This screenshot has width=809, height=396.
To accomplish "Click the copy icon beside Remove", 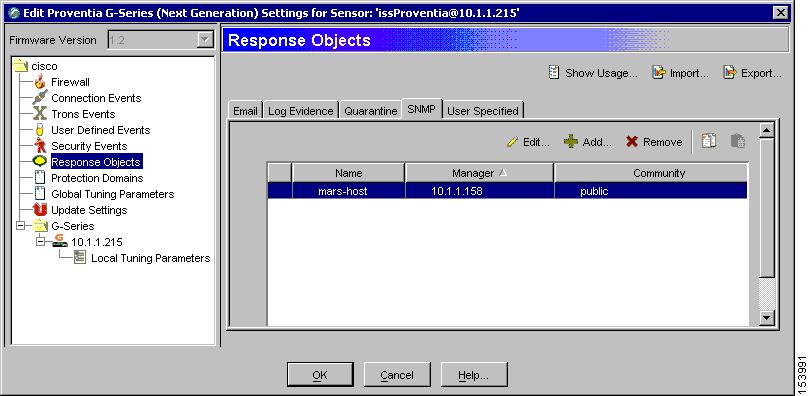I will point(709,141).
